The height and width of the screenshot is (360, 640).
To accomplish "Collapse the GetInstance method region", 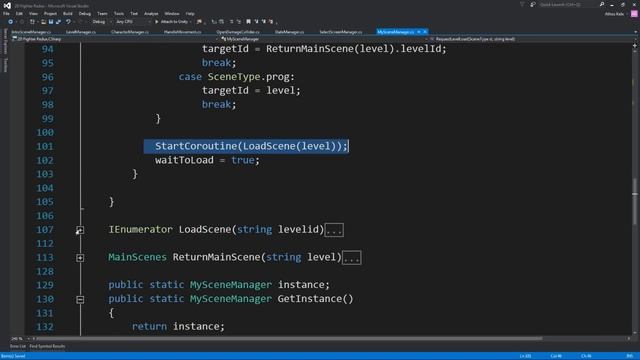I will [x=80, y=300].
